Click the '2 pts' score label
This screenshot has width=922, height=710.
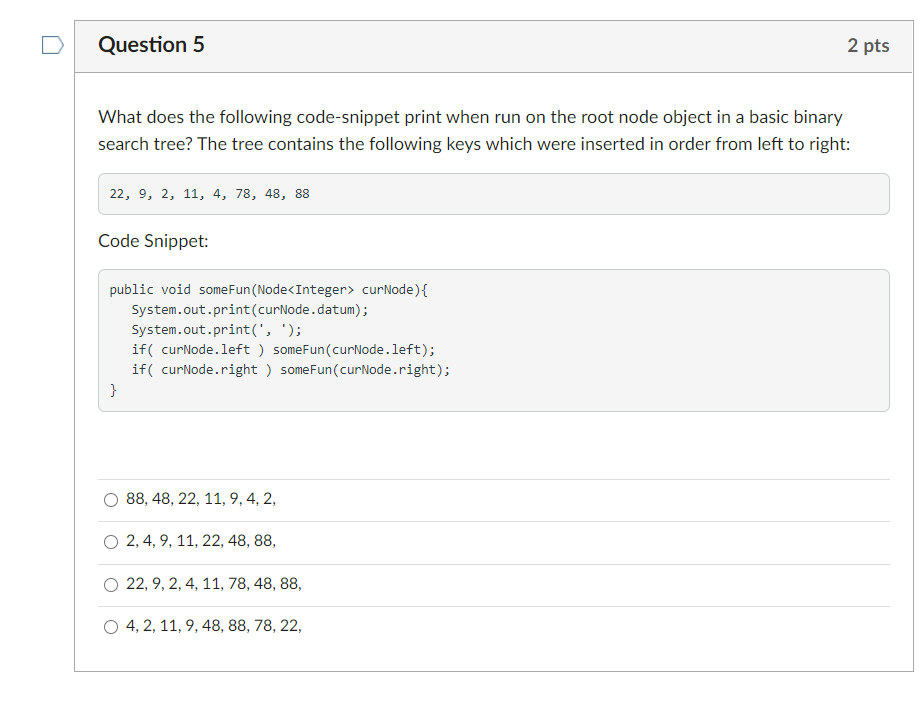[x=868, y=45]
